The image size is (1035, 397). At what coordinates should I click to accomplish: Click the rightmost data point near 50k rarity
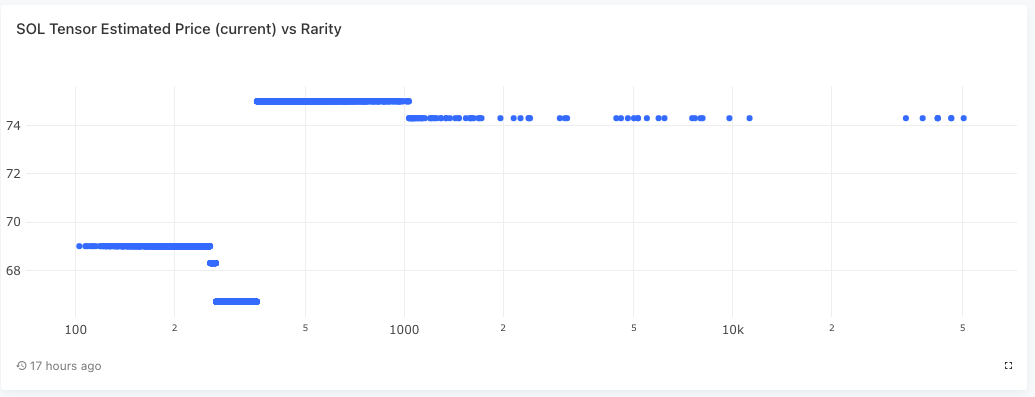pyautogui.click(x=964, y=118)
